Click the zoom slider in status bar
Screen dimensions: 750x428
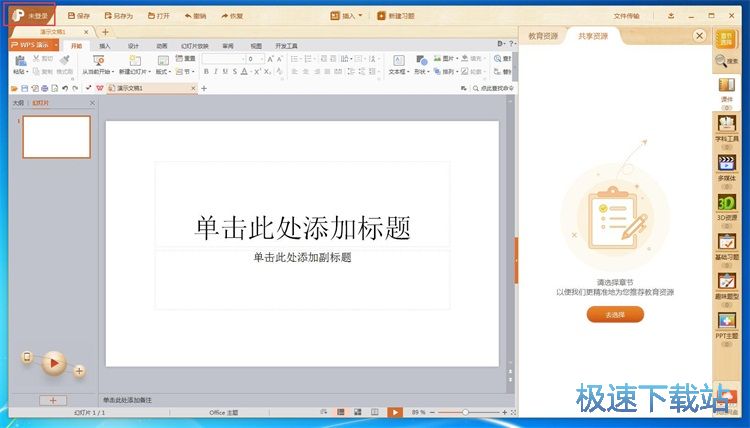pyautogui.click(x=465, y=412)
